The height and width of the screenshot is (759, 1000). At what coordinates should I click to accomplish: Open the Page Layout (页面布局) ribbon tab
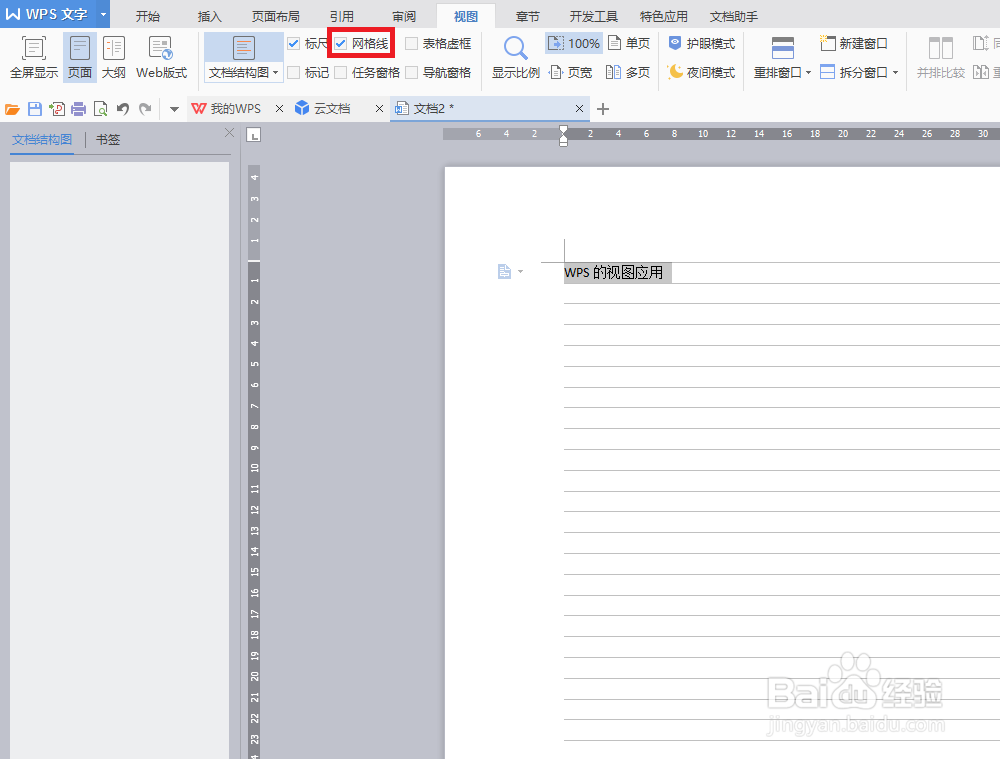[x=276, y=16]
